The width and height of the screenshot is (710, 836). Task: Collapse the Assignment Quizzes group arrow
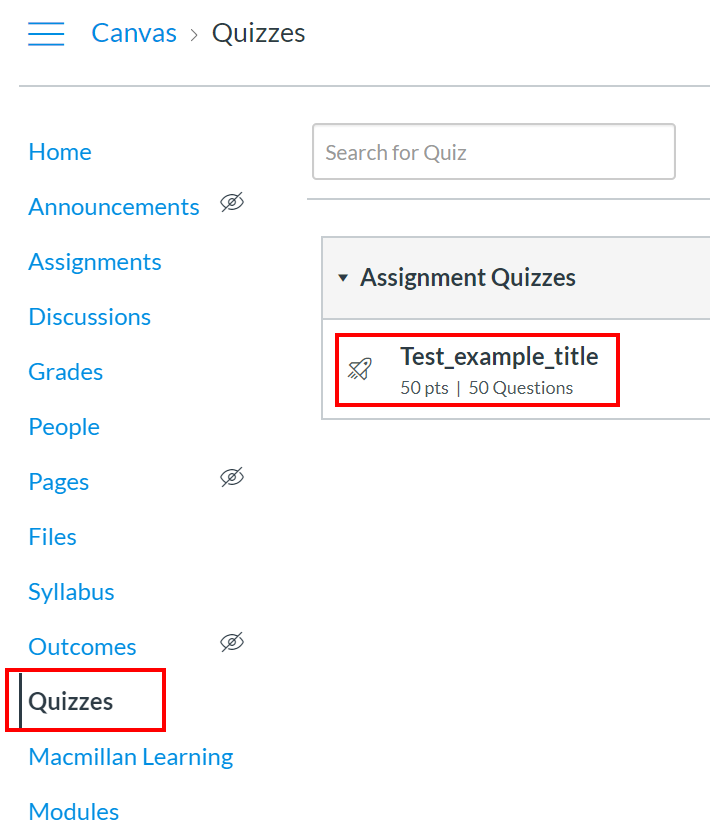(x=343, y=278)
